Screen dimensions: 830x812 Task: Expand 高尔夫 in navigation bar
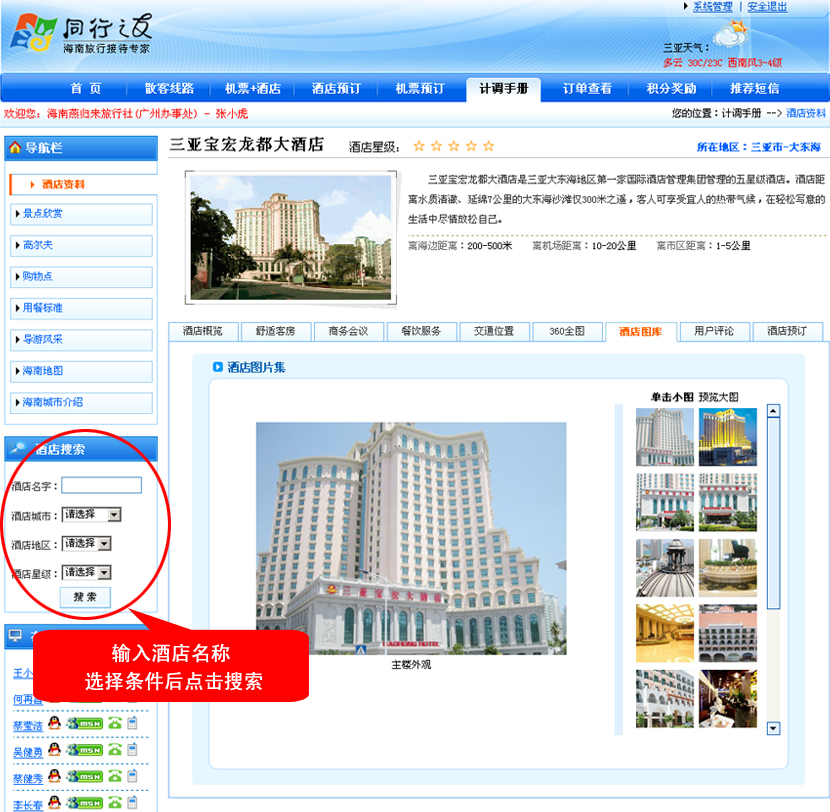[x=81, y=246]
